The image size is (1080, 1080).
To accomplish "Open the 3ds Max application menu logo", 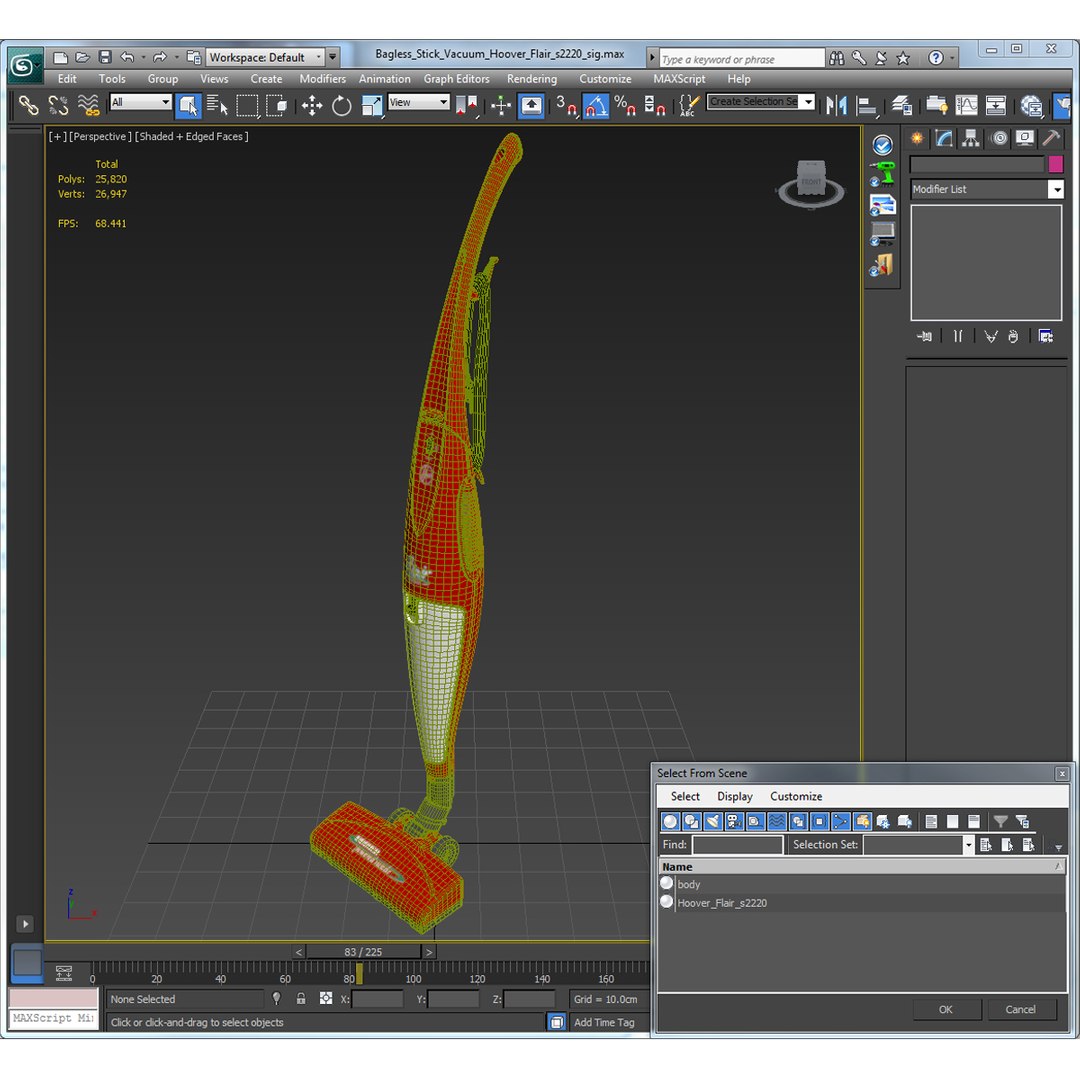I will tap(25, 65).
